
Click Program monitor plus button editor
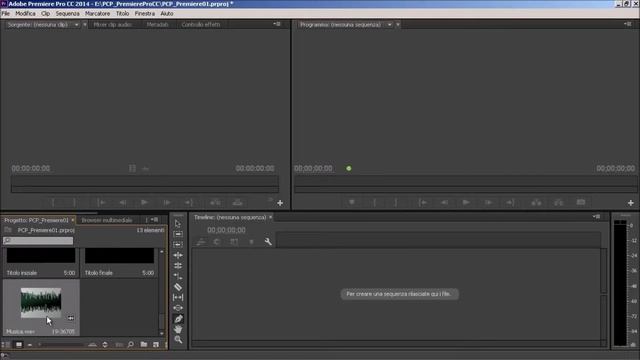click(631, 203)
